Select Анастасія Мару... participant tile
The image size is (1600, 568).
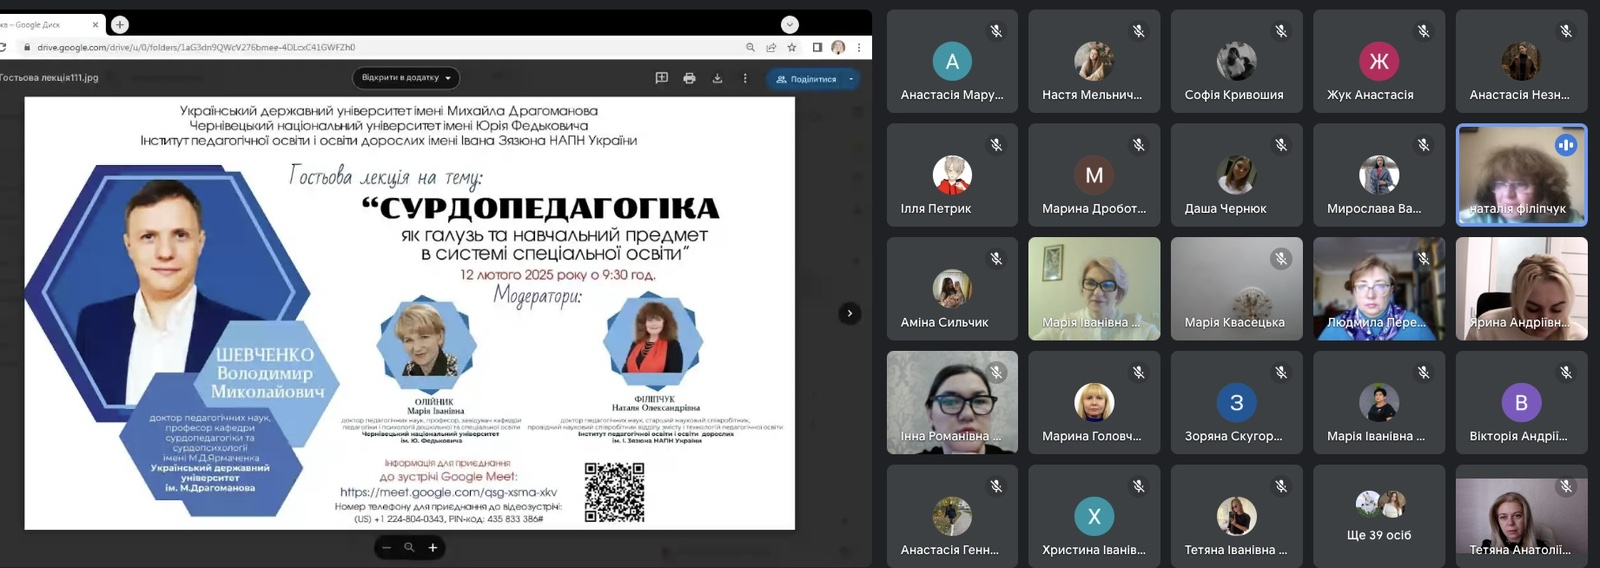pyautogui.click(x=952, y=62)
